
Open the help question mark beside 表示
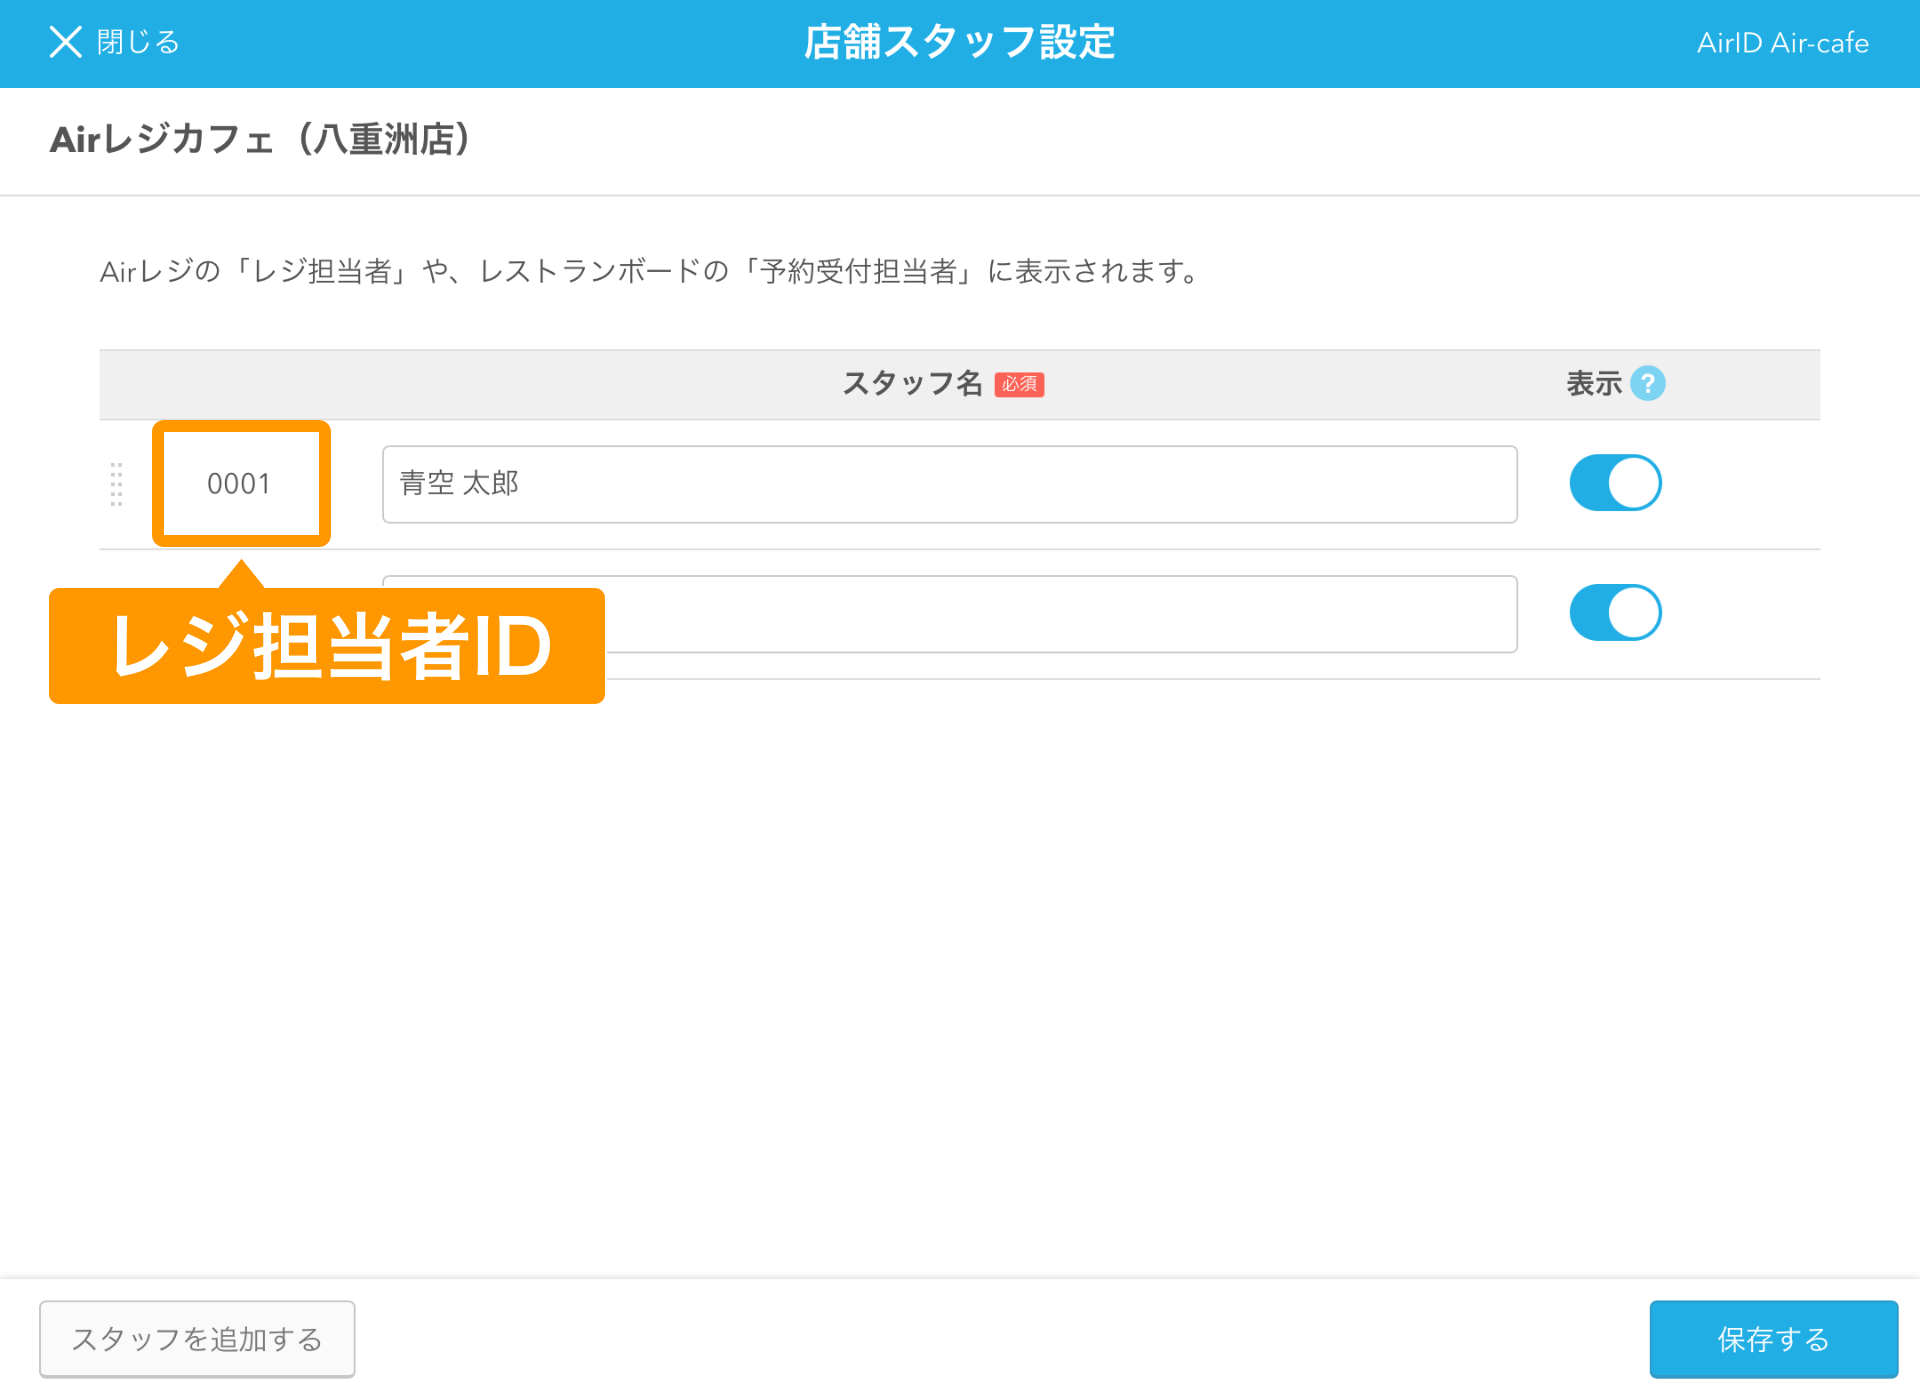tap(1647, 383)
